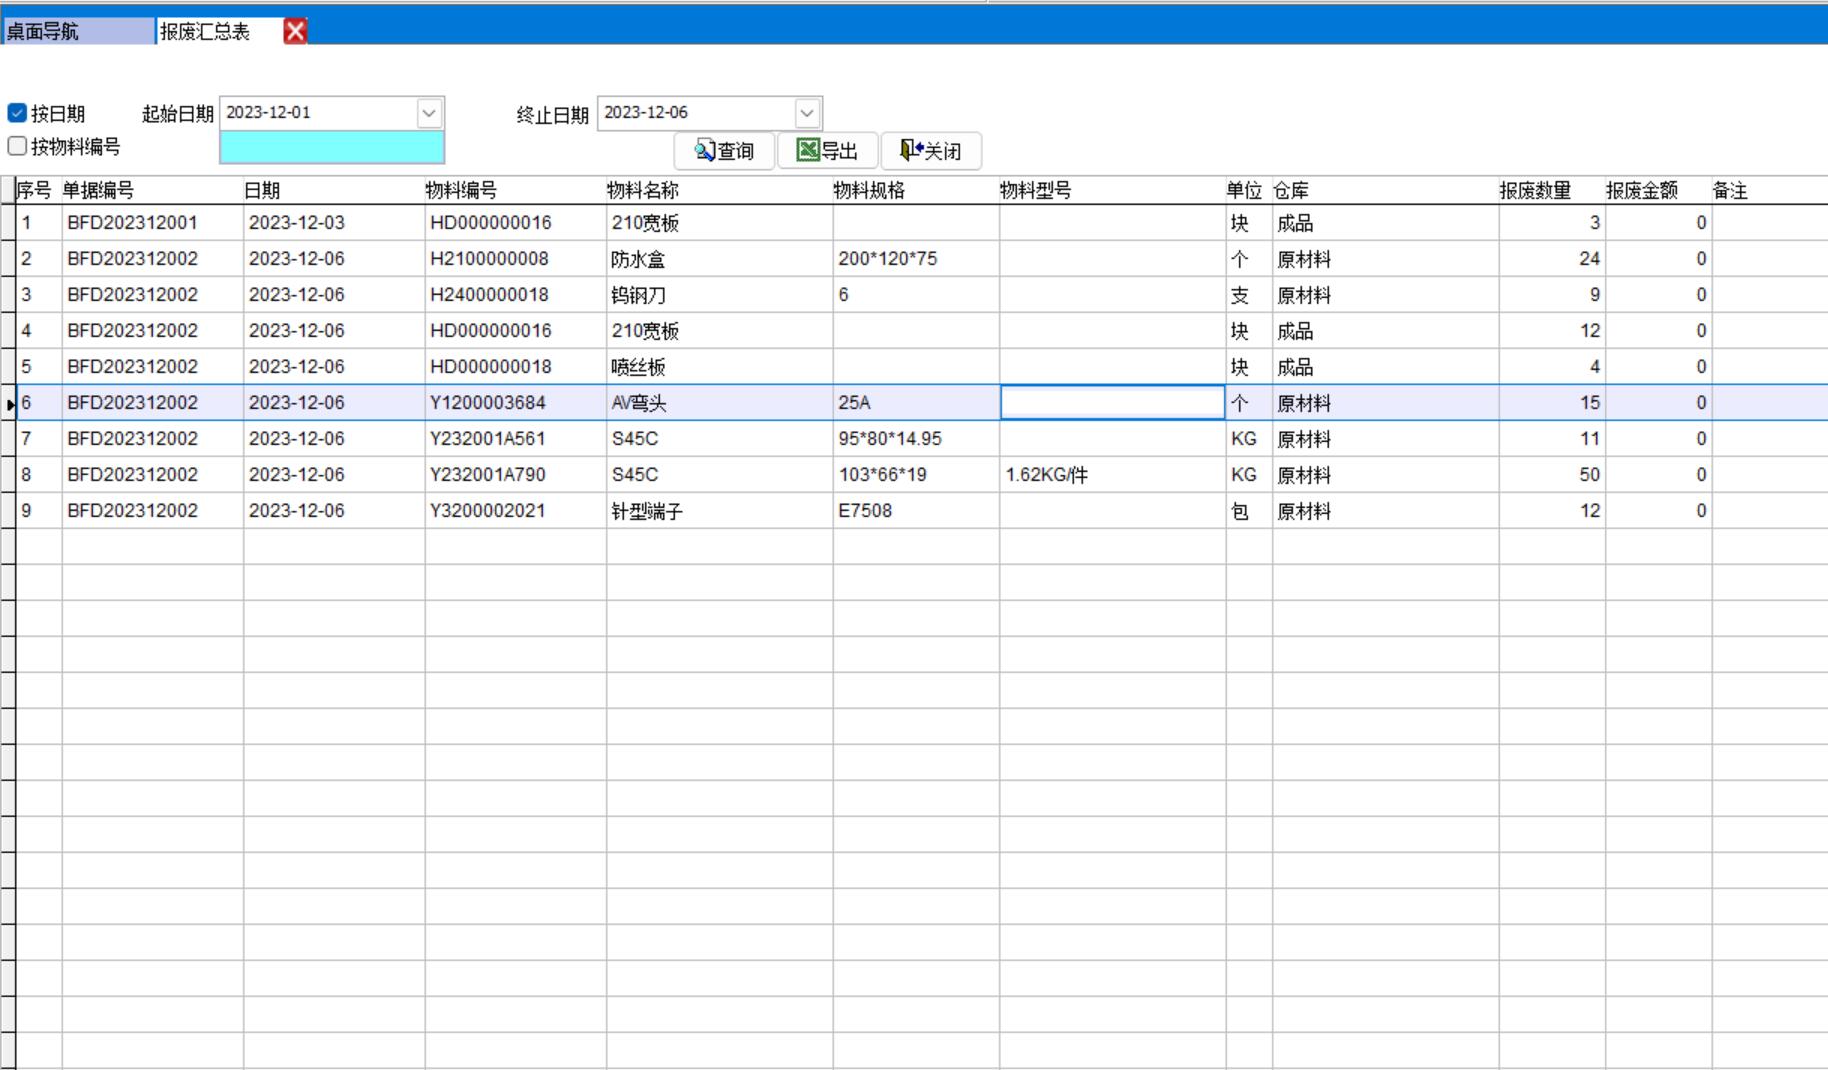Viewport: 1828px width, 1070px height.
Task: Sort by 报废数量 column header
Action: pyautogui.click(x=1535, y=190)
